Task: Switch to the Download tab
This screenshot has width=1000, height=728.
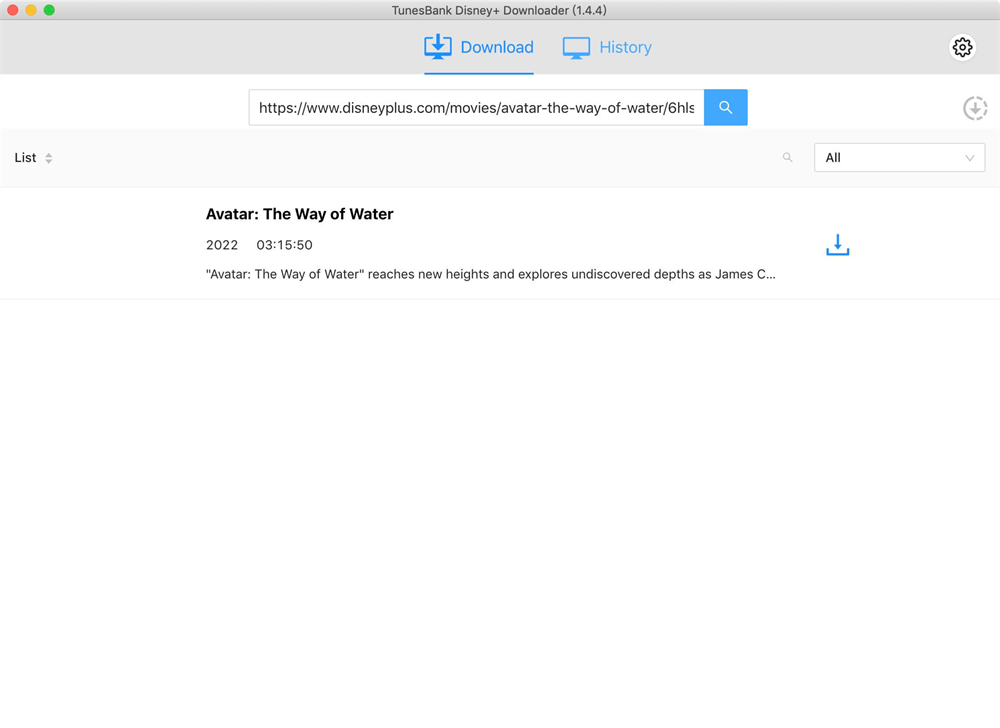Action: [479, 47]
